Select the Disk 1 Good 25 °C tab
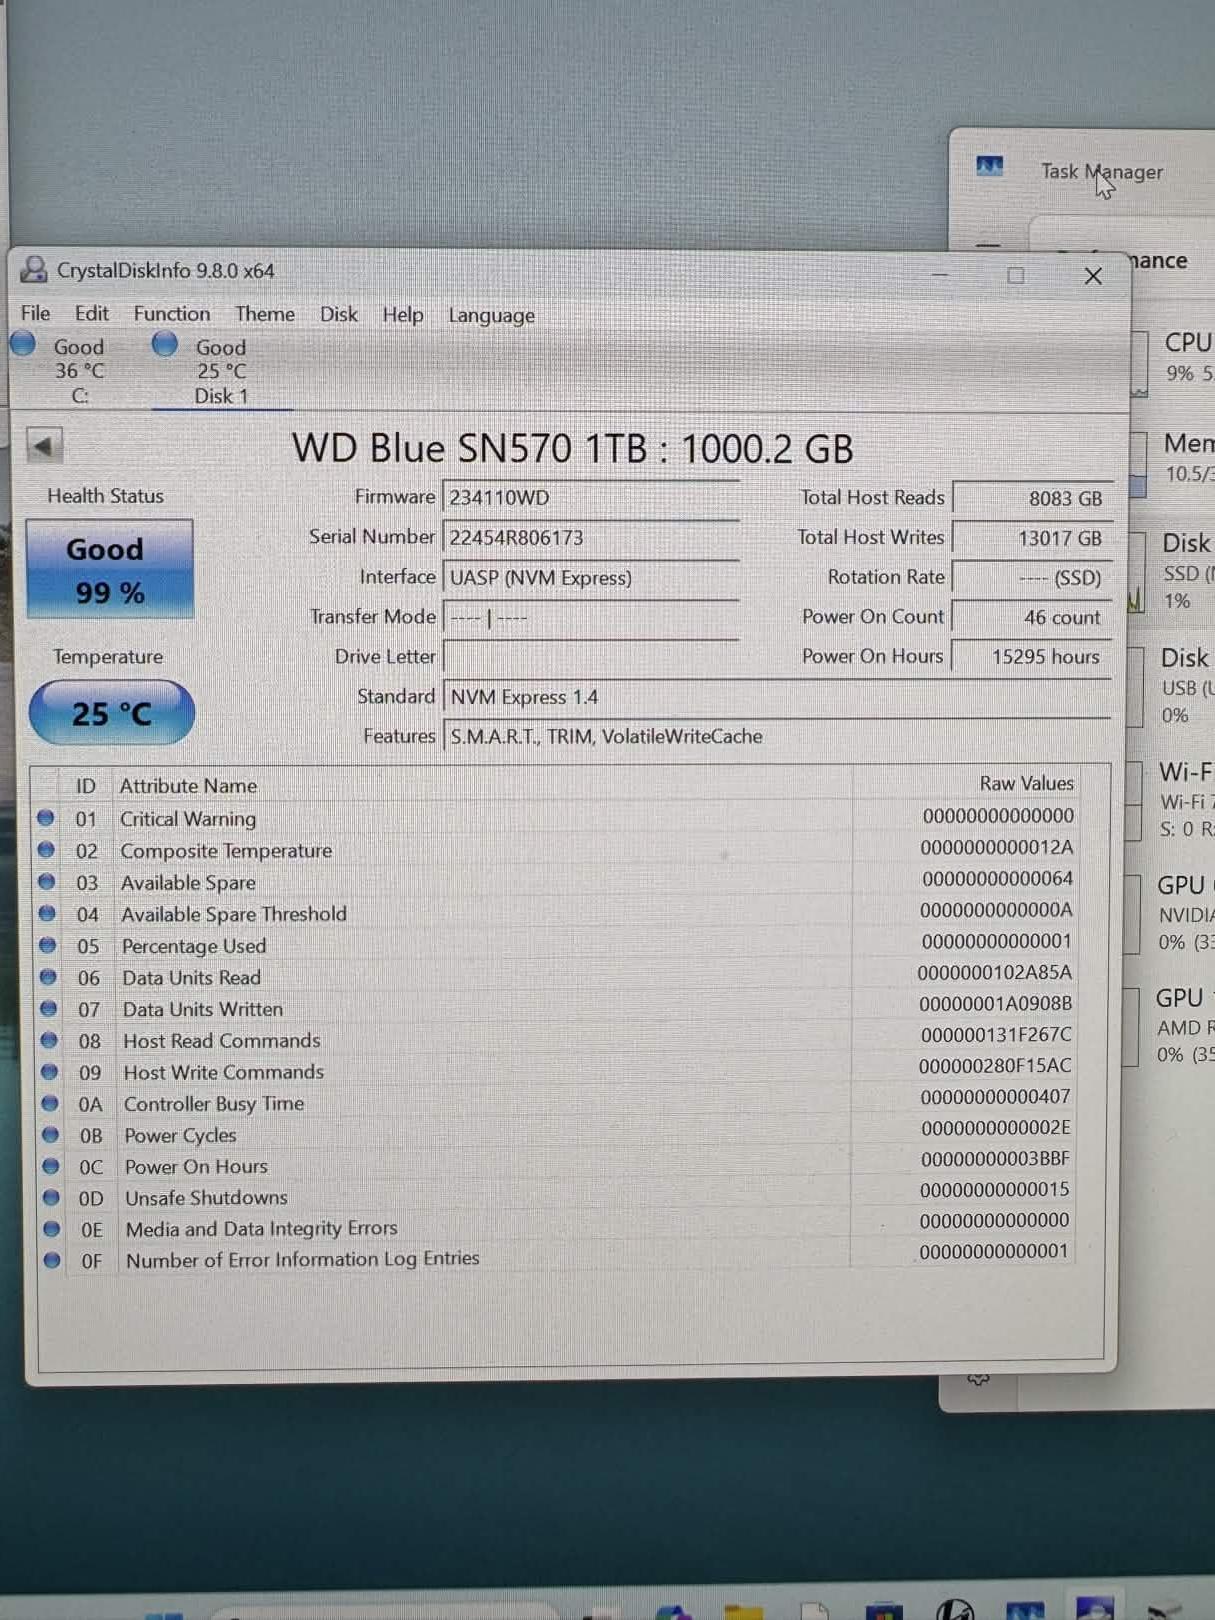 221,371
